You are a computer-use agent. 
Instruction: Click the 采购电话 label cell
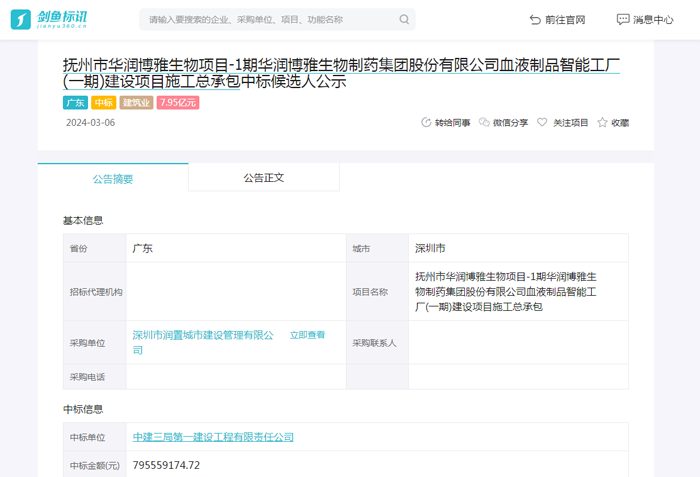95,377
